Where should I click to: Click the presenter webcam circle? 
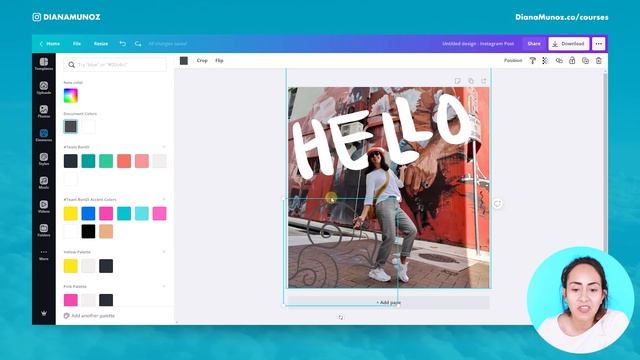(x=580, y=300)
